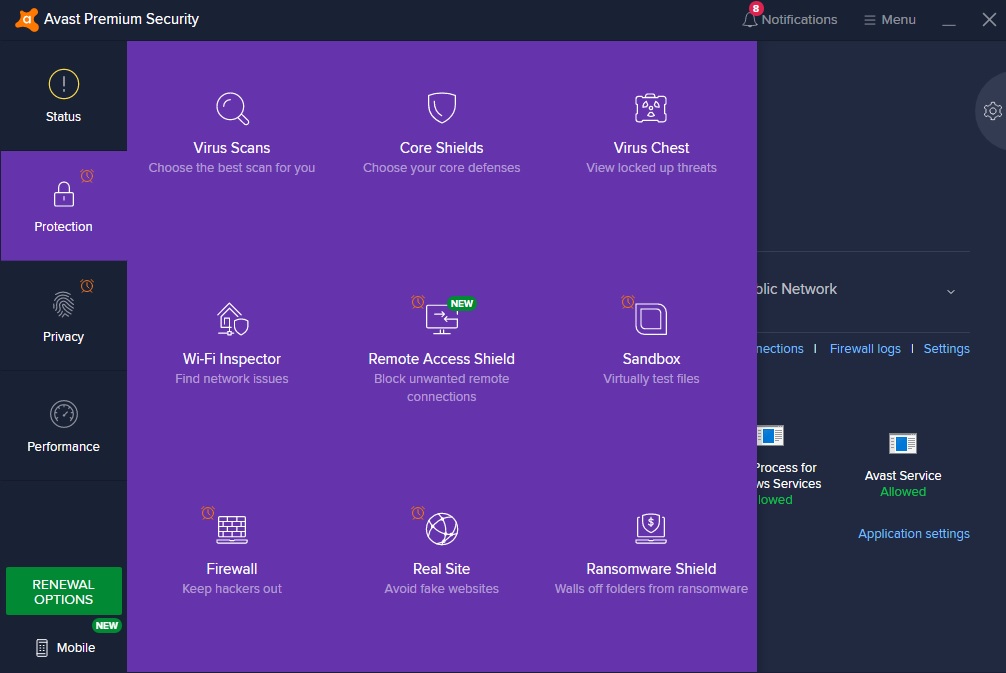1006x673 pixels.
Task: Click the Mobile item in sidebar
Action: pos(65,647)
